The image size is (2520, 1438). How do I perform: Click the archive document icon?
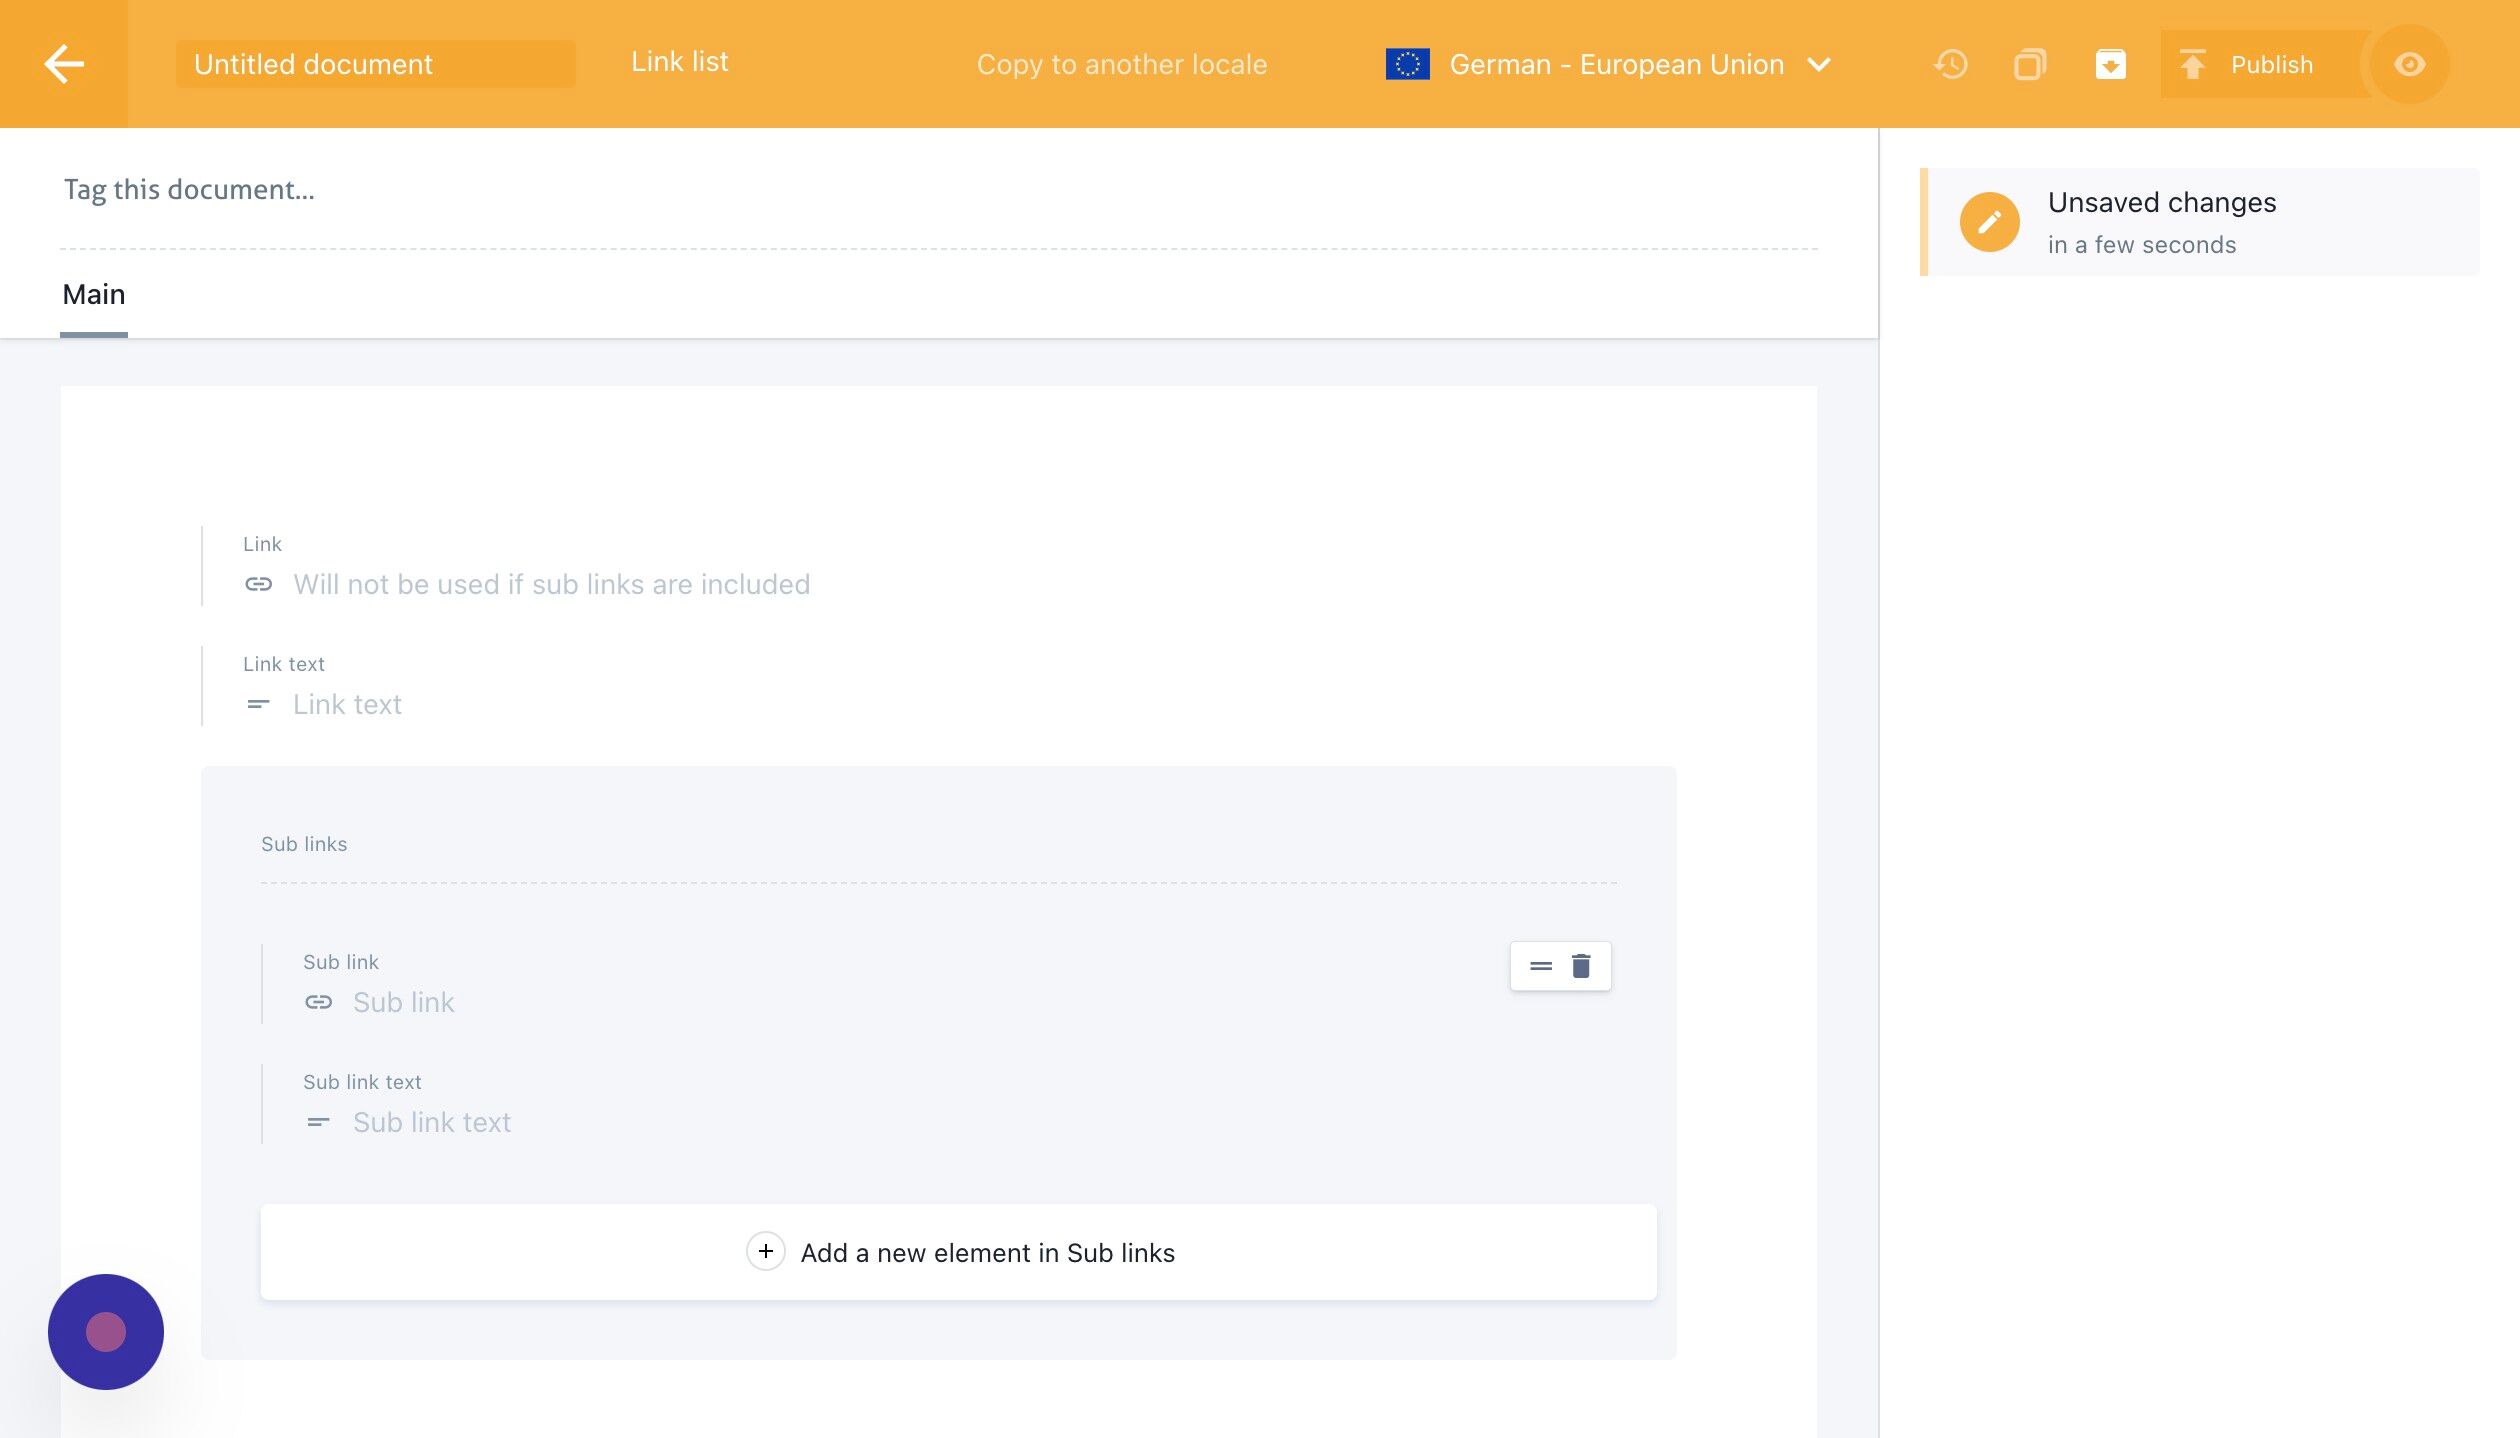[2110, 64]
